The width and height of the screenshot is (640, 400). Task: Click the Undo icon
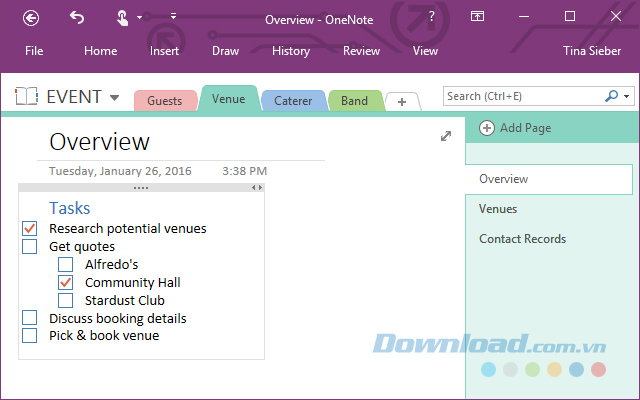point(77,18)
